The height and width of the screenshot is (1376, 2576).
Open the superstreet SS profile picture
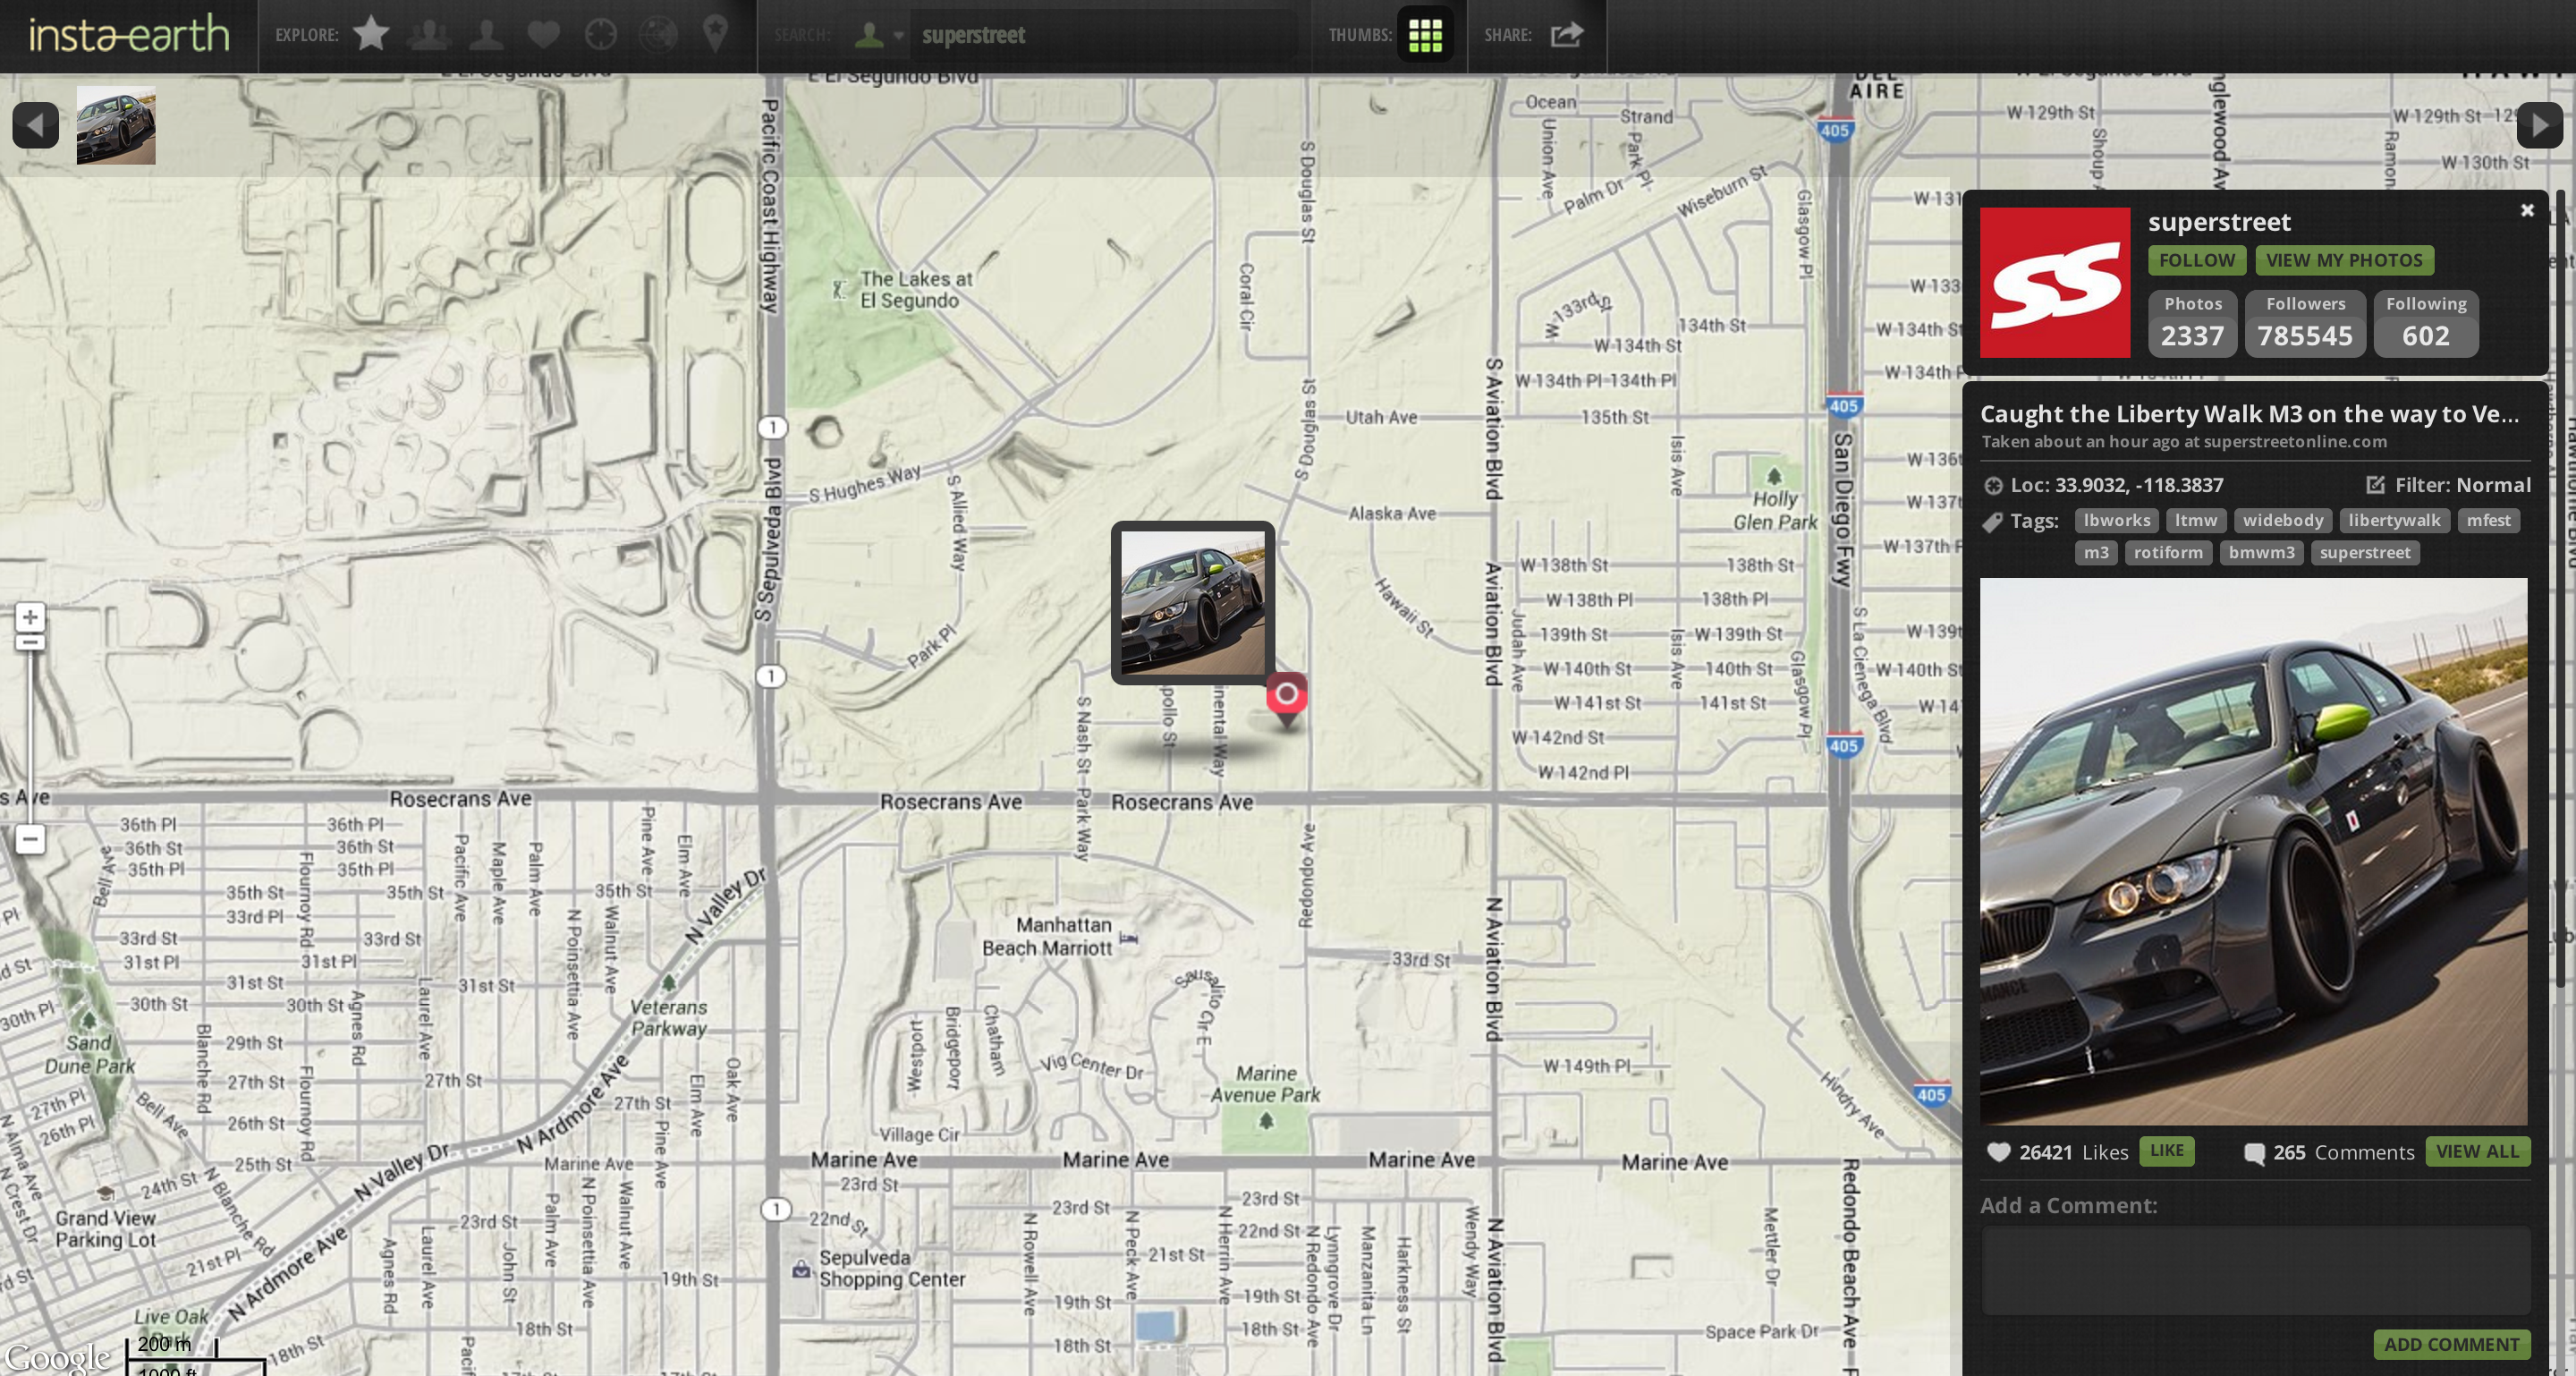pyautogui.click(x=2055, y=283)
